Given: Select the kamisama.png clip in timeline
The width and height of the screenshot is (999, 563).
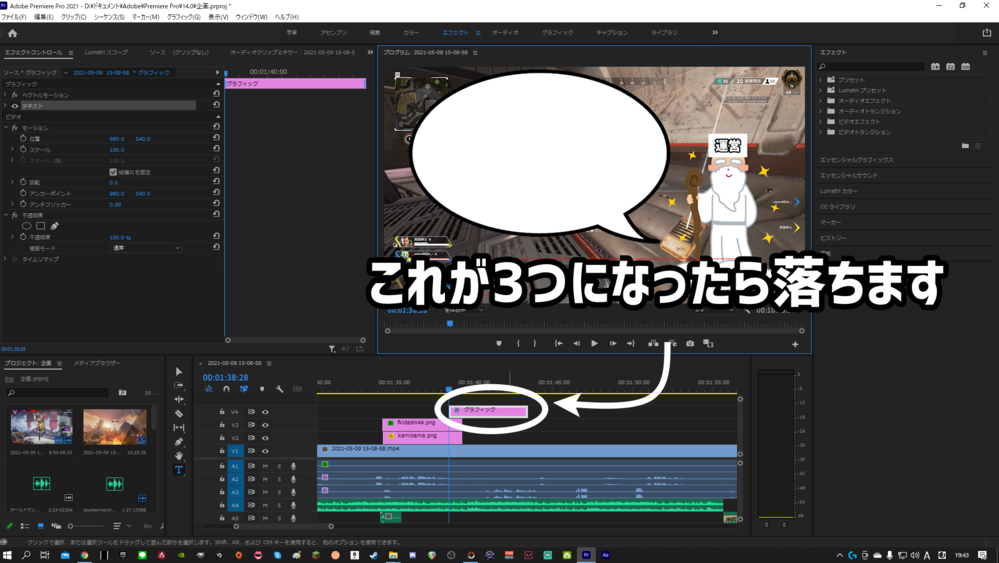Looking at the screenshot, I should pos(422,436).
